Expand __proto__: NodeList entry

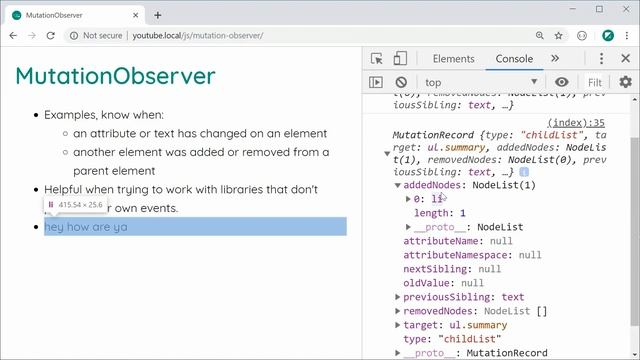[408, 227]
